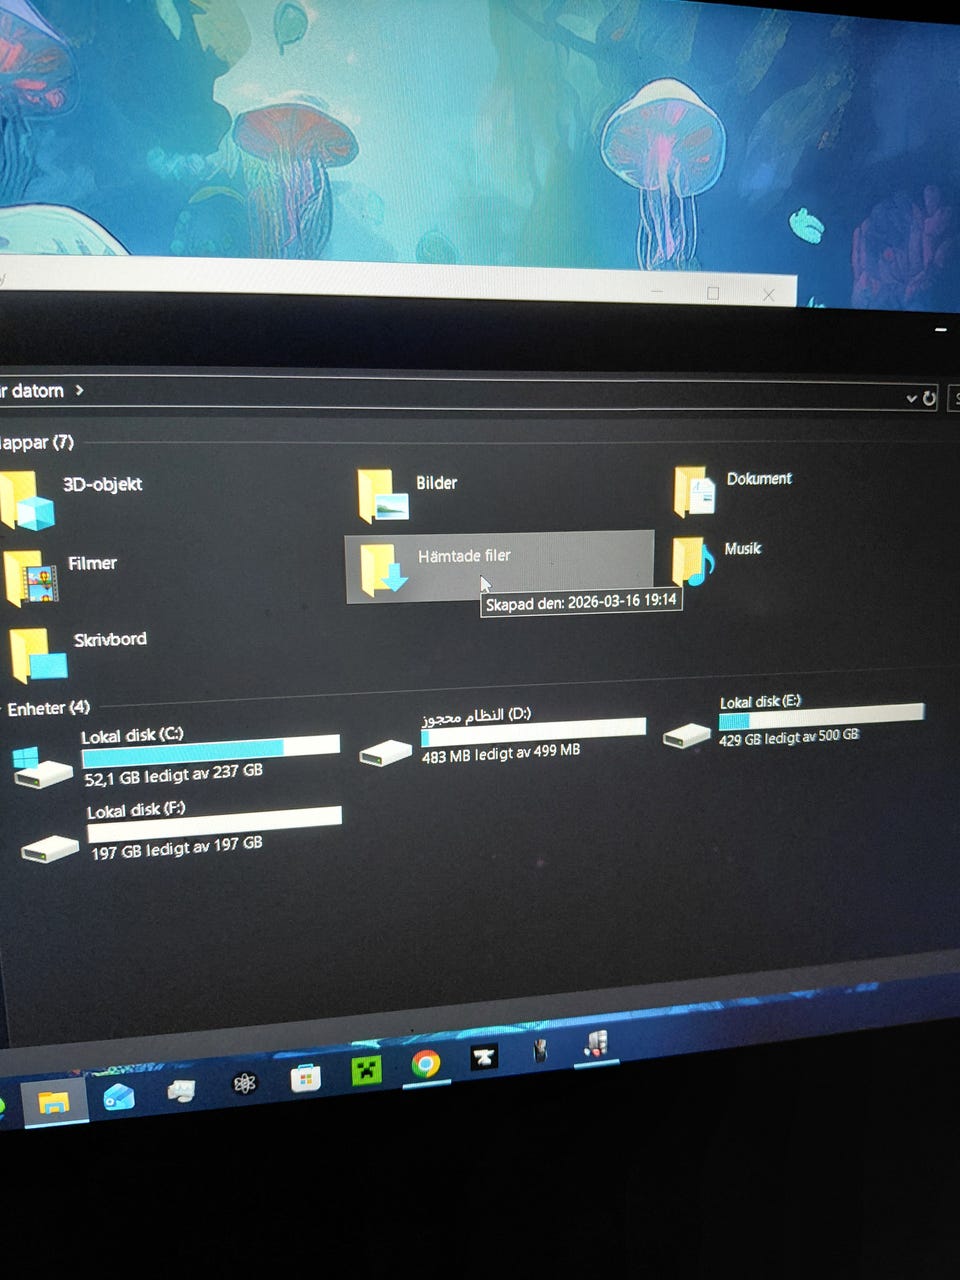This screenshot has width=960, height=1280.
Task: Click '429 GB ledigt av 500 GB' text
Action: coord(789,737)
